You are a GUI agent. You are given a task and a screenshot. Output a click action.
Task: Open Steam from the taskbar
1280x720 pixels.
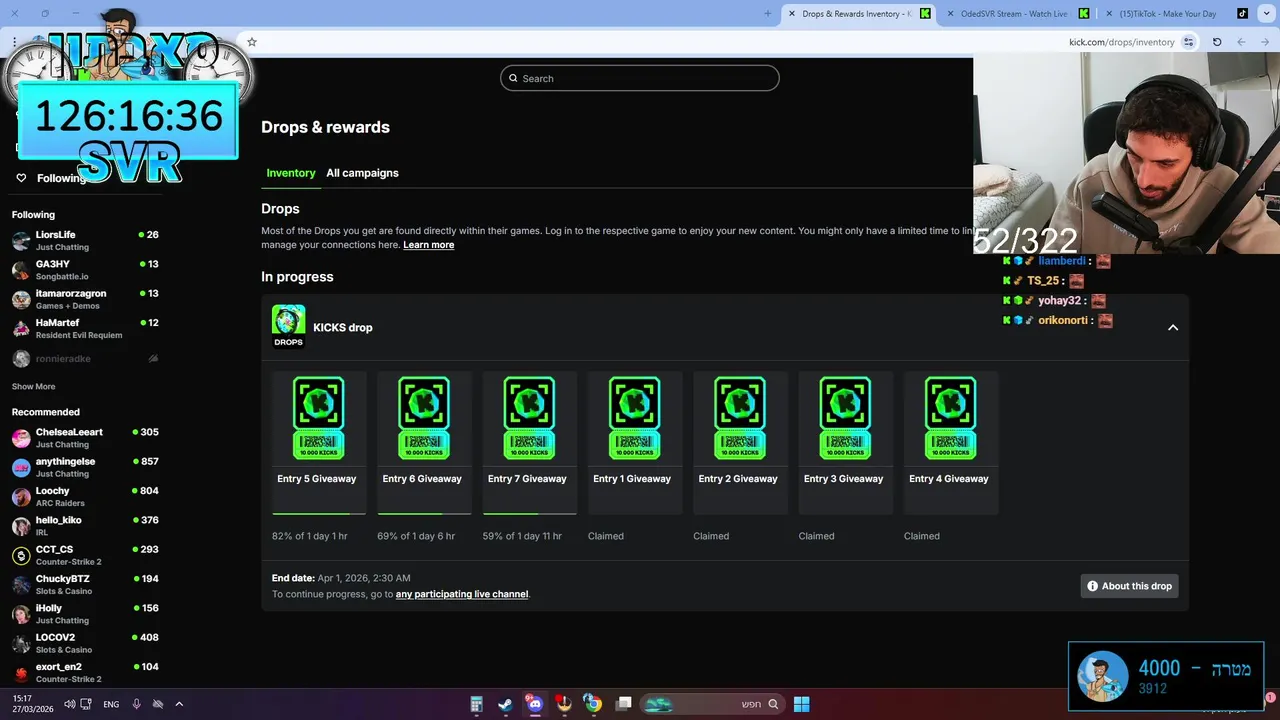(x=505, y=704)
